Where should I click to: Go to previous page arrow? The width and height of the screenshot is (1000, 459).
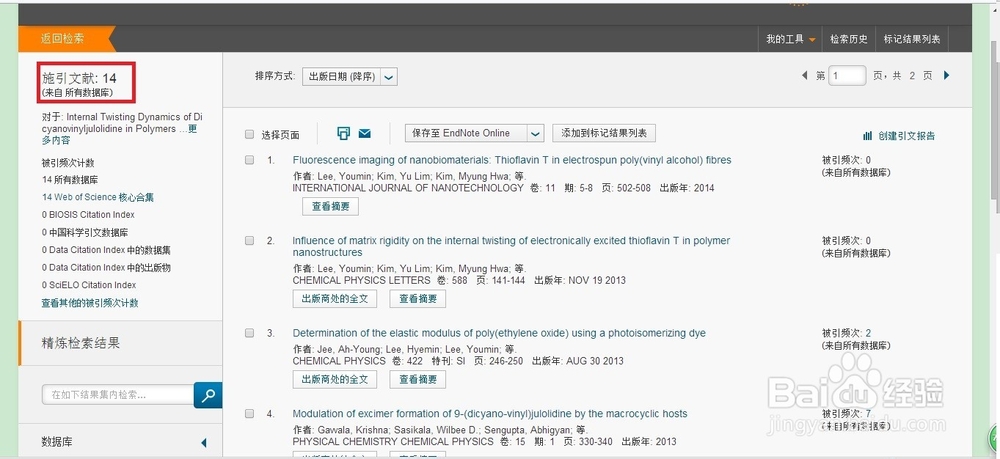[x=804, y=75]
